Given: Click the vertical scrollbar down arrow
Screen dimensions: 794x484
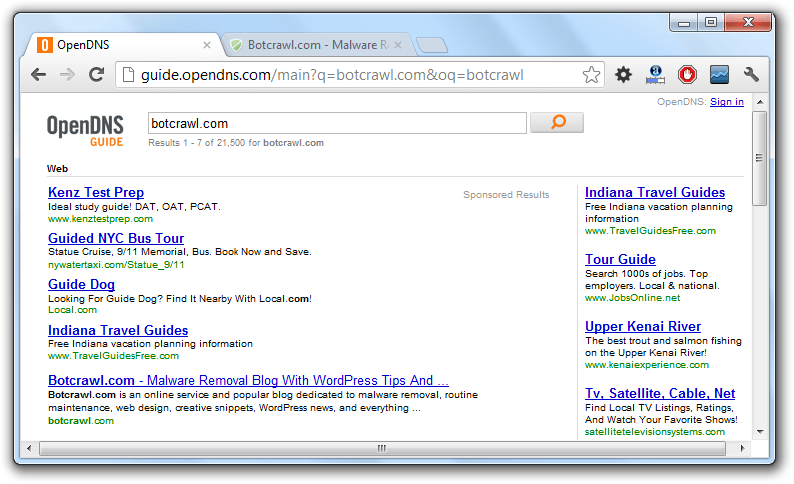Looking at the screenshot, I should click(x=760, y=432).
